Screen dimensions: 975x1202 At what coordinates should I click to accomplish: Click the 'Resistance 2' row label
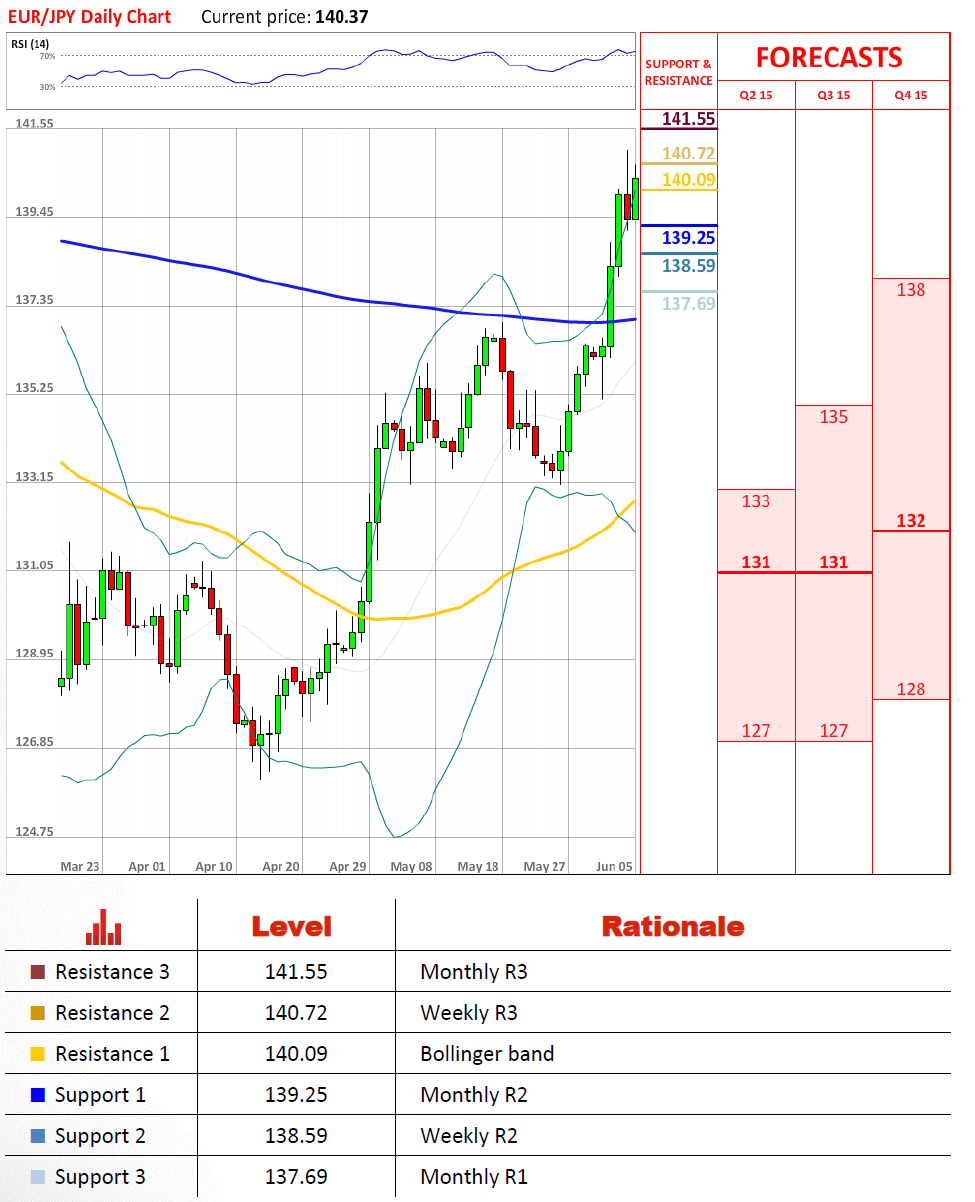(x=112, y=1013)
